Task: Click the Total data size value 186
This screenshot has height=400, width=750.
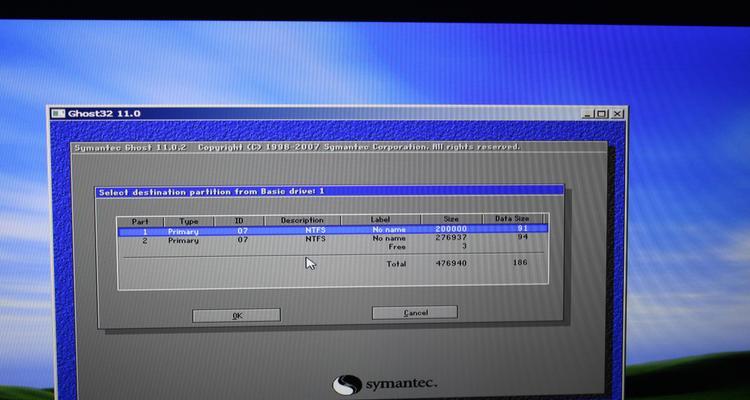Action: point(520,262)
